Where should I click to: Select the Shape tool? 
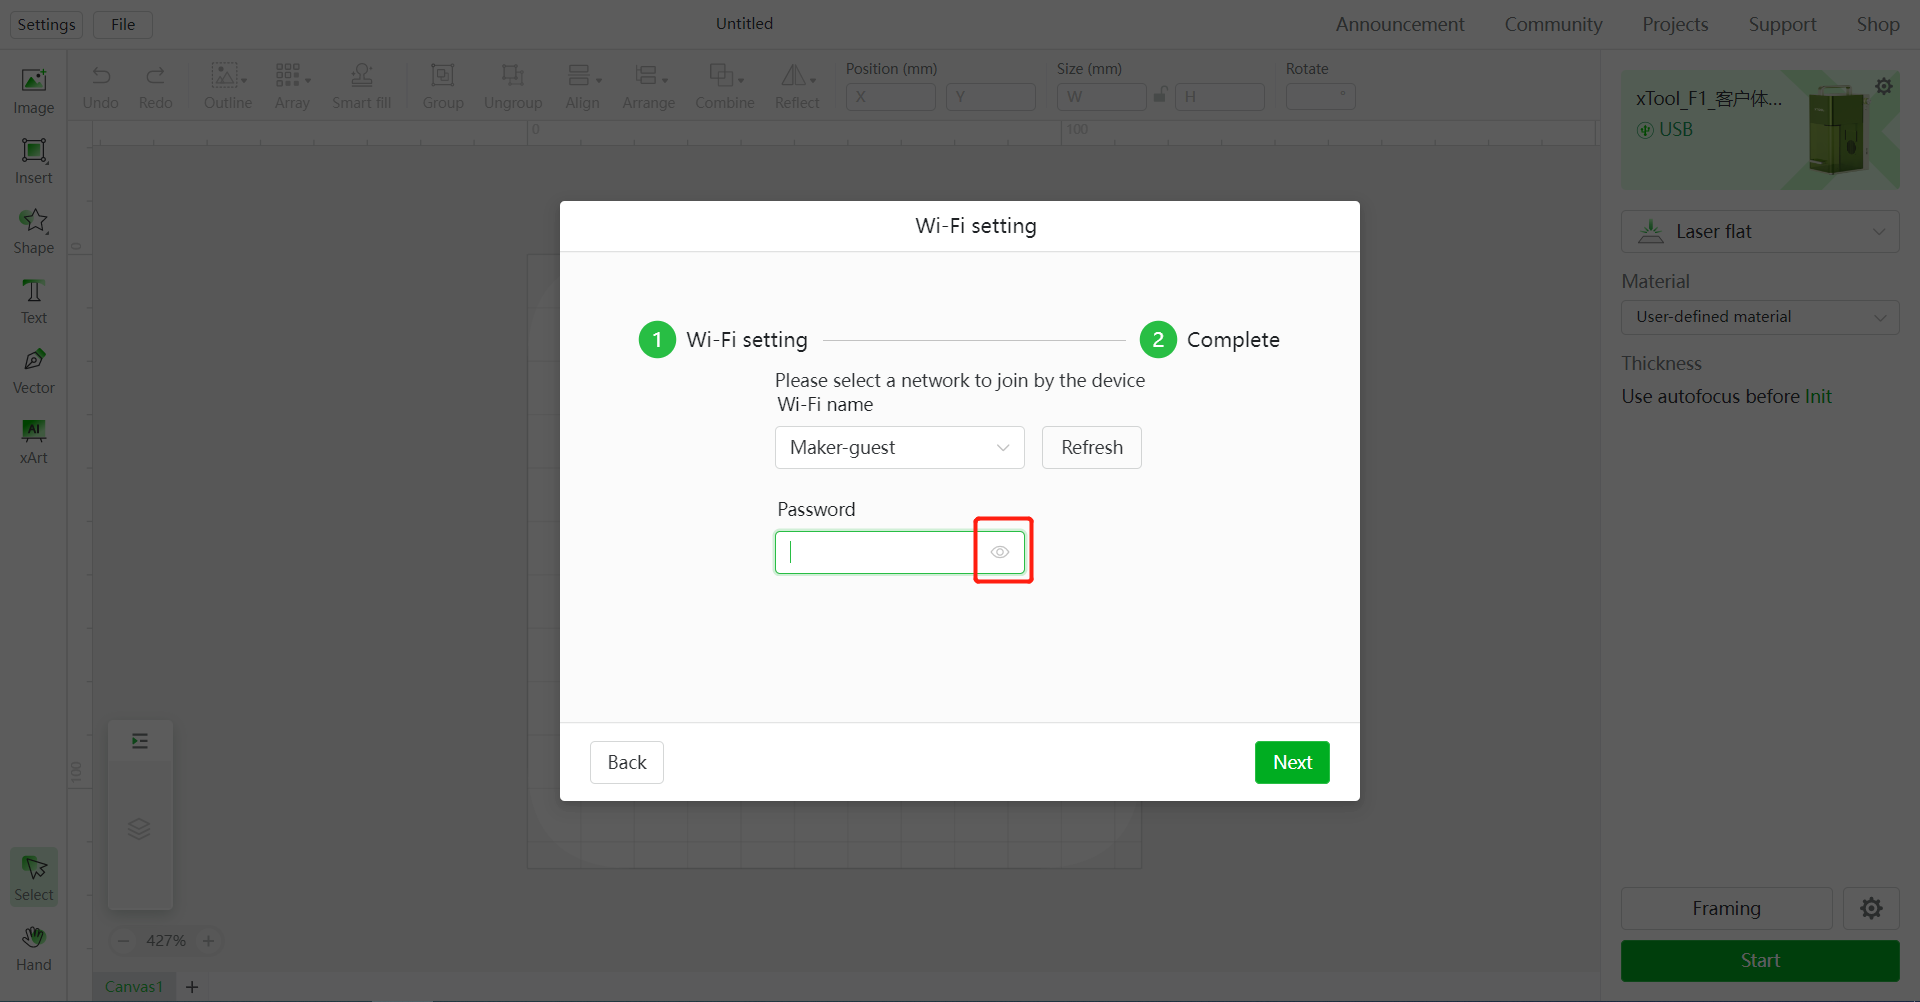(x=34, y=231)
